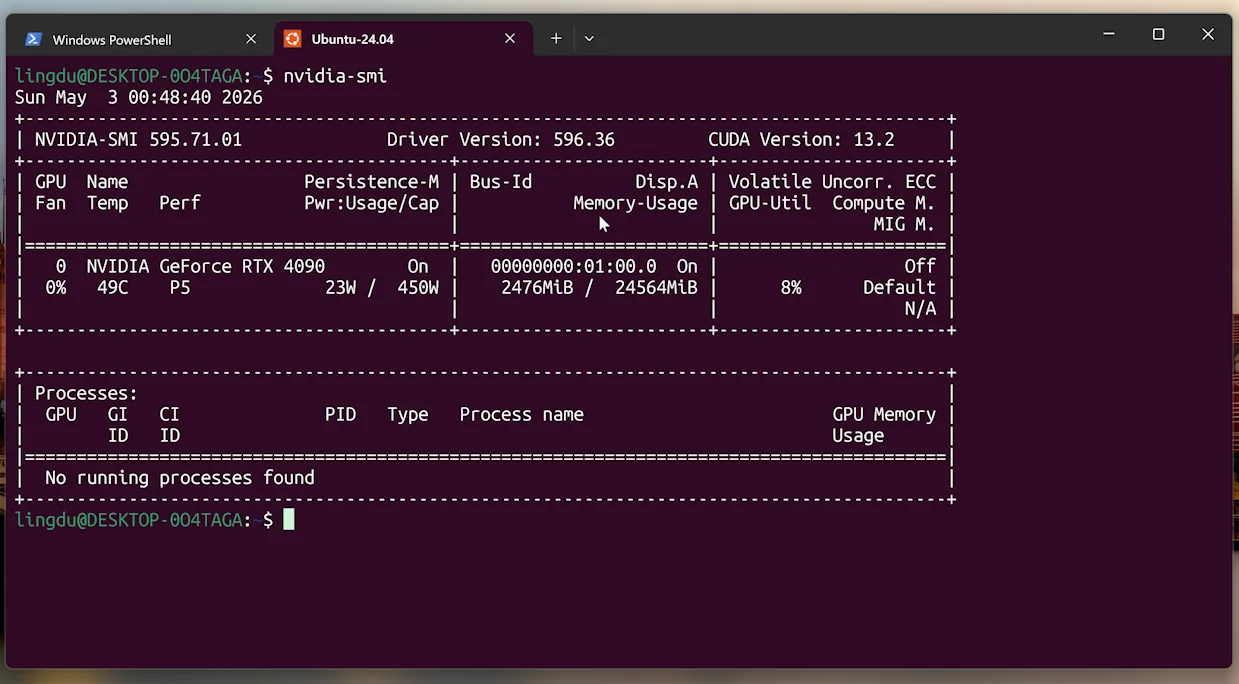
Task: Click No running processes found message
Action: click(180, 478)
